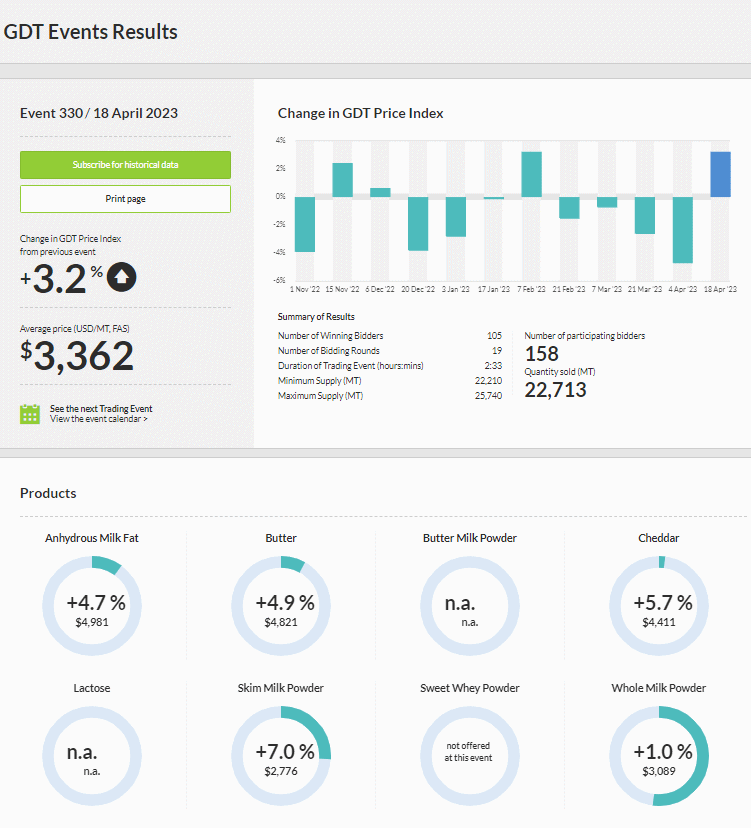Click the Lactose product title

click(x=92, y=688)
